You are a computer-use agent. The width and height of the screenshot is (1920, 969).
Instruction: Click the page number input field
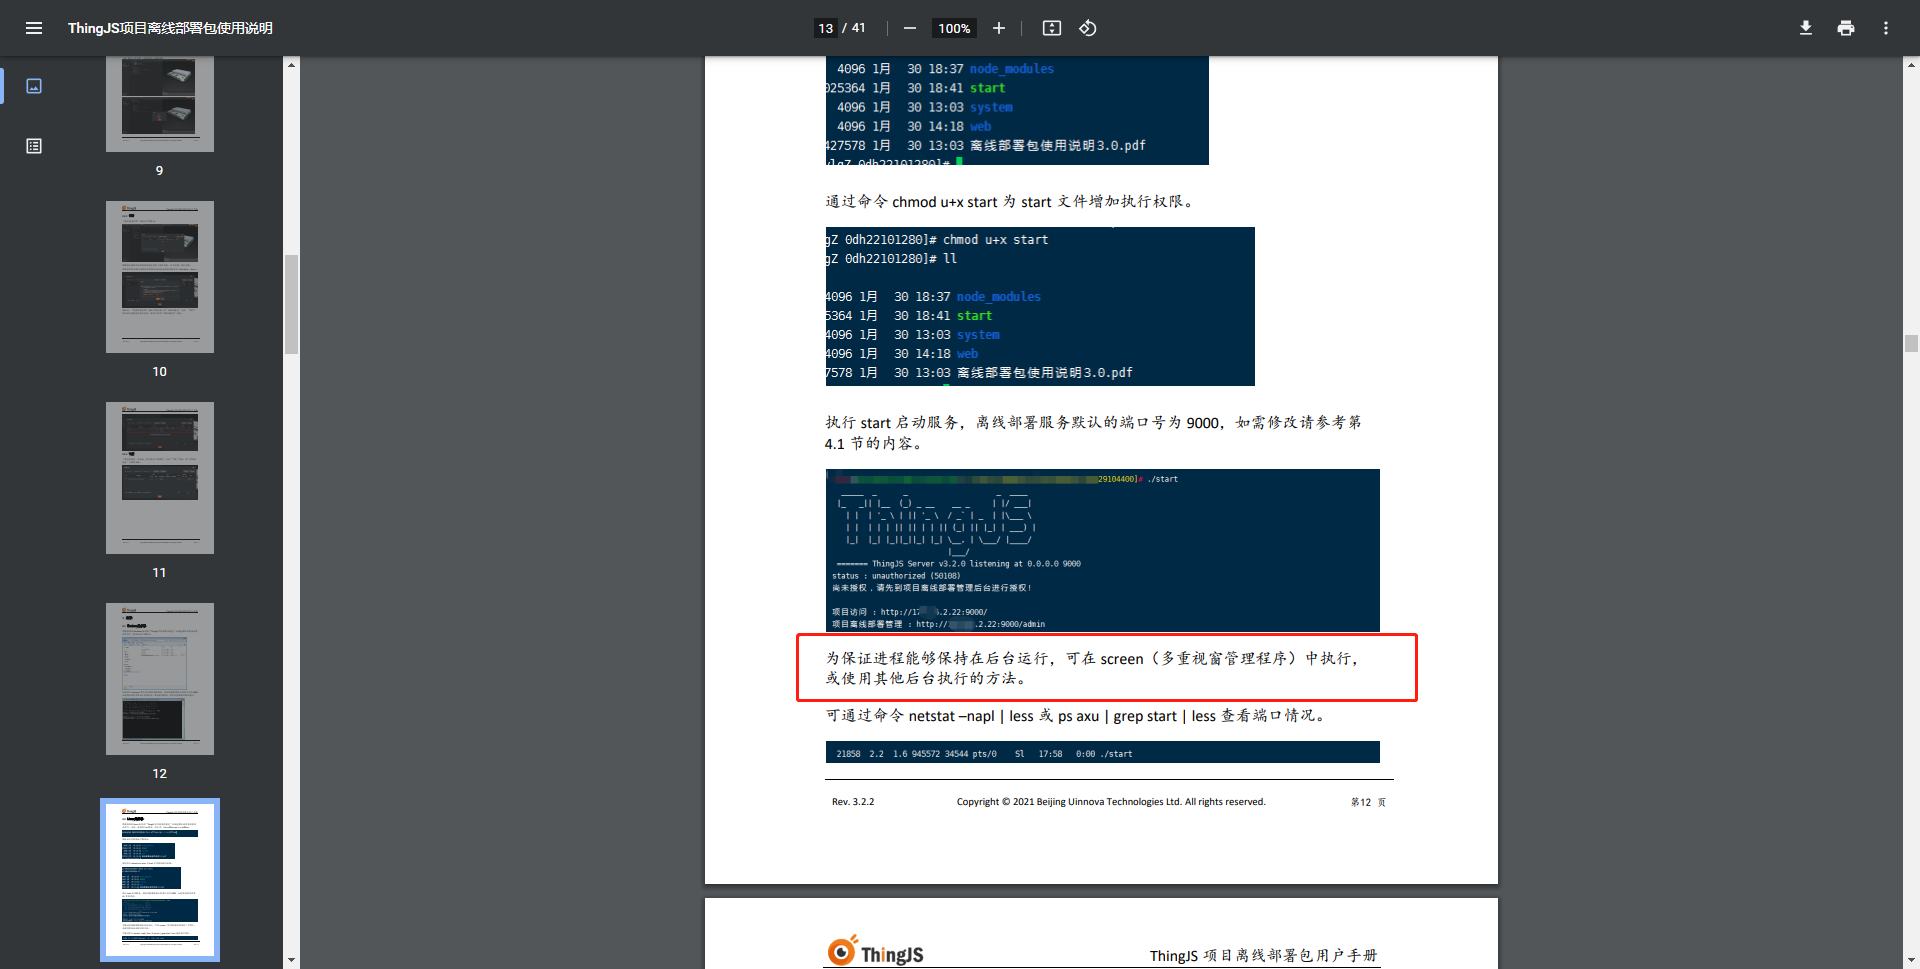pos(826,28)
